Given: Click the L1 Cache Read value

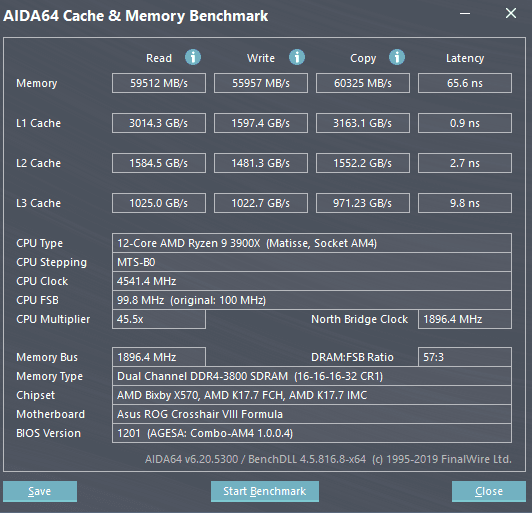Looking at the screenshot, I should pos(159,123).
